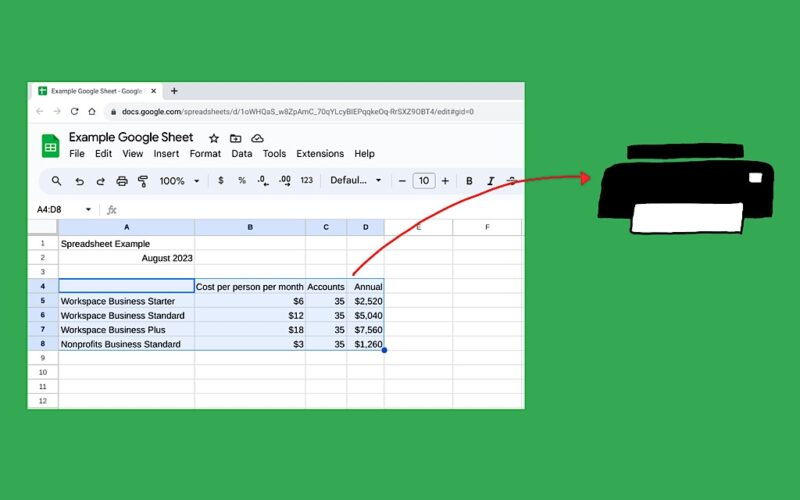The width and height of the screenshot is (800, 500).
Task: Reload the page in browser
Action: click(74, 111)
